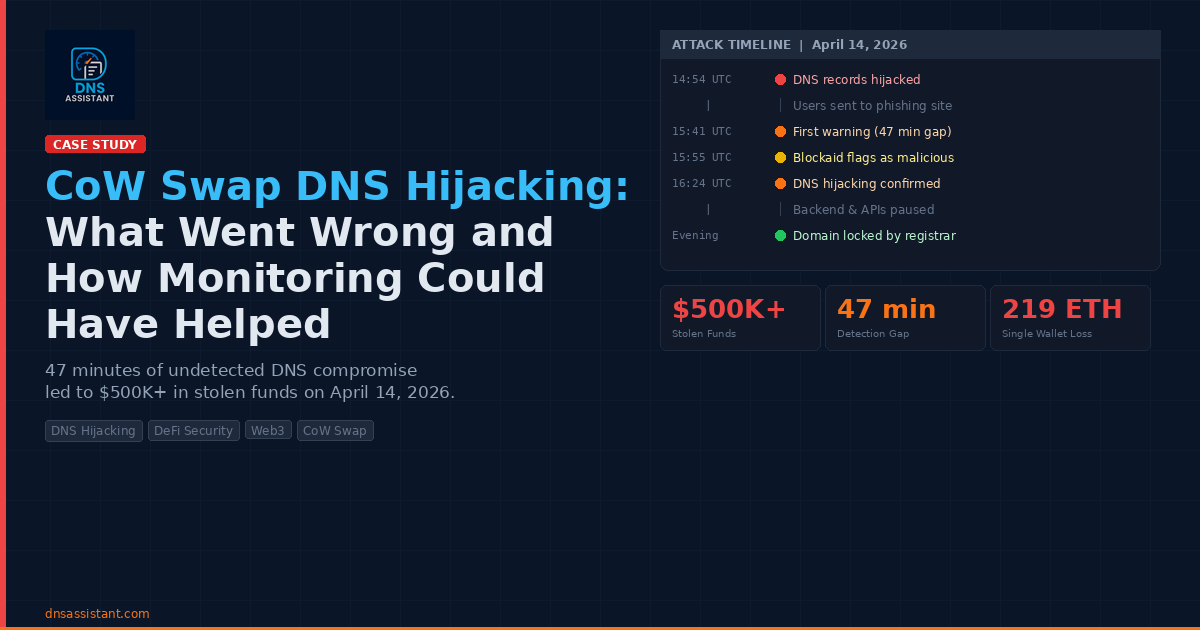The image size is (1200, 630).
Task: Click 'Blockaid flags as malicious' text
Action: point(873,158)
